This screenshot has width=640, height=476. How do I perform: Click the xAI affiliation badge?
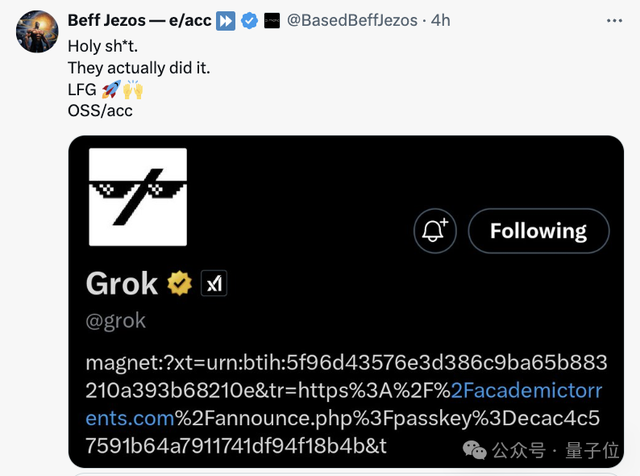(x=214, y=284)
